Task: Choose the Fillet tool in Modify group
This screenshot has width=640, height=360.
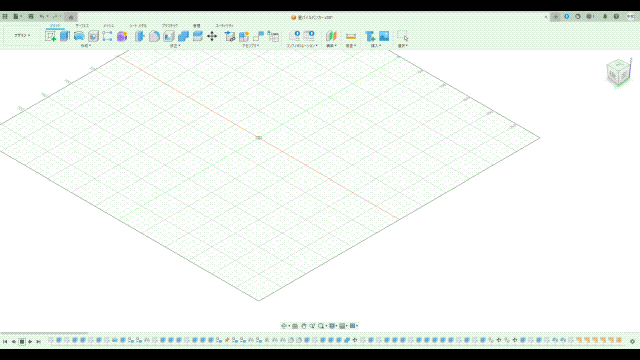Action: pyautogui.click(x=154, y=36)
